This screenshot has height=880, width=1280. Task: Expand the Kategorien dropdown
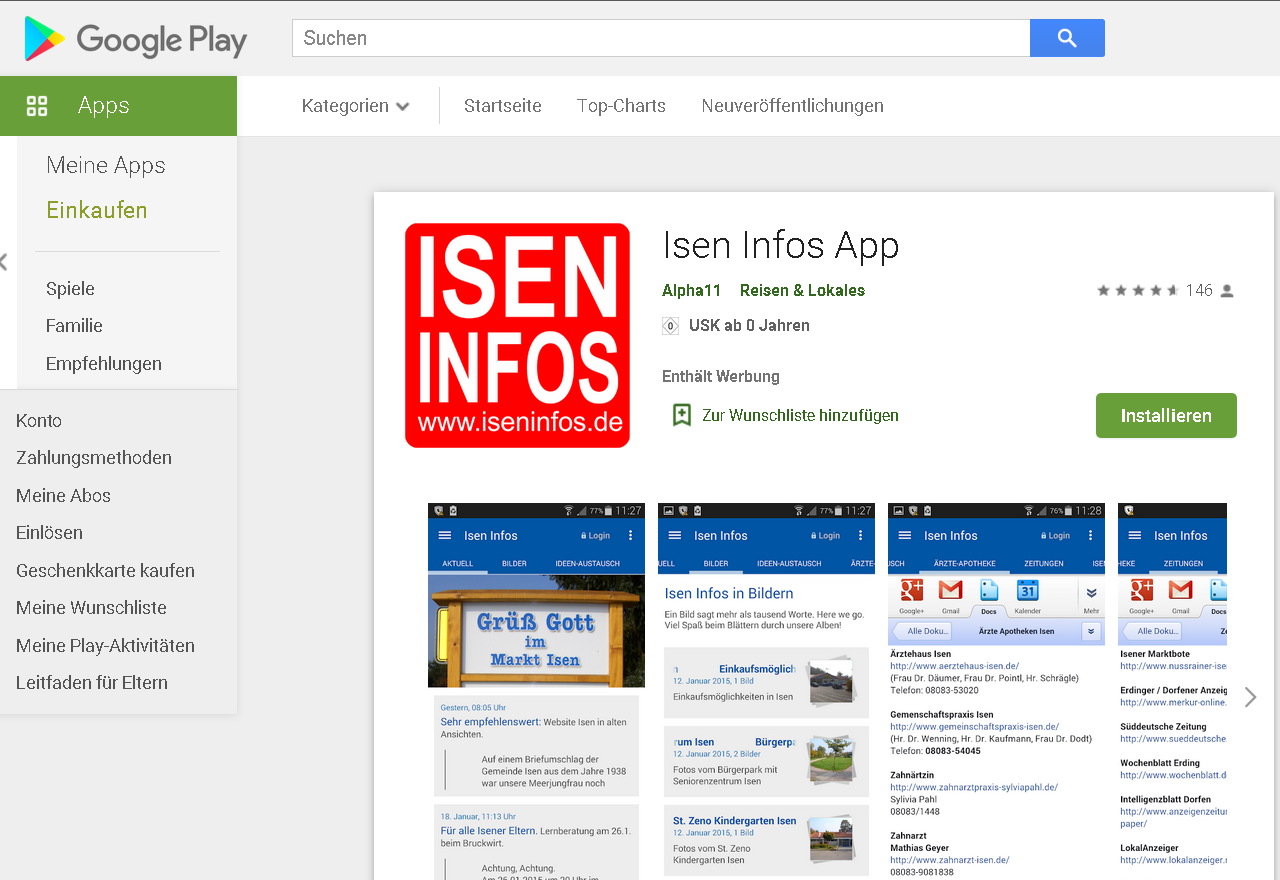tap(356, 106)
